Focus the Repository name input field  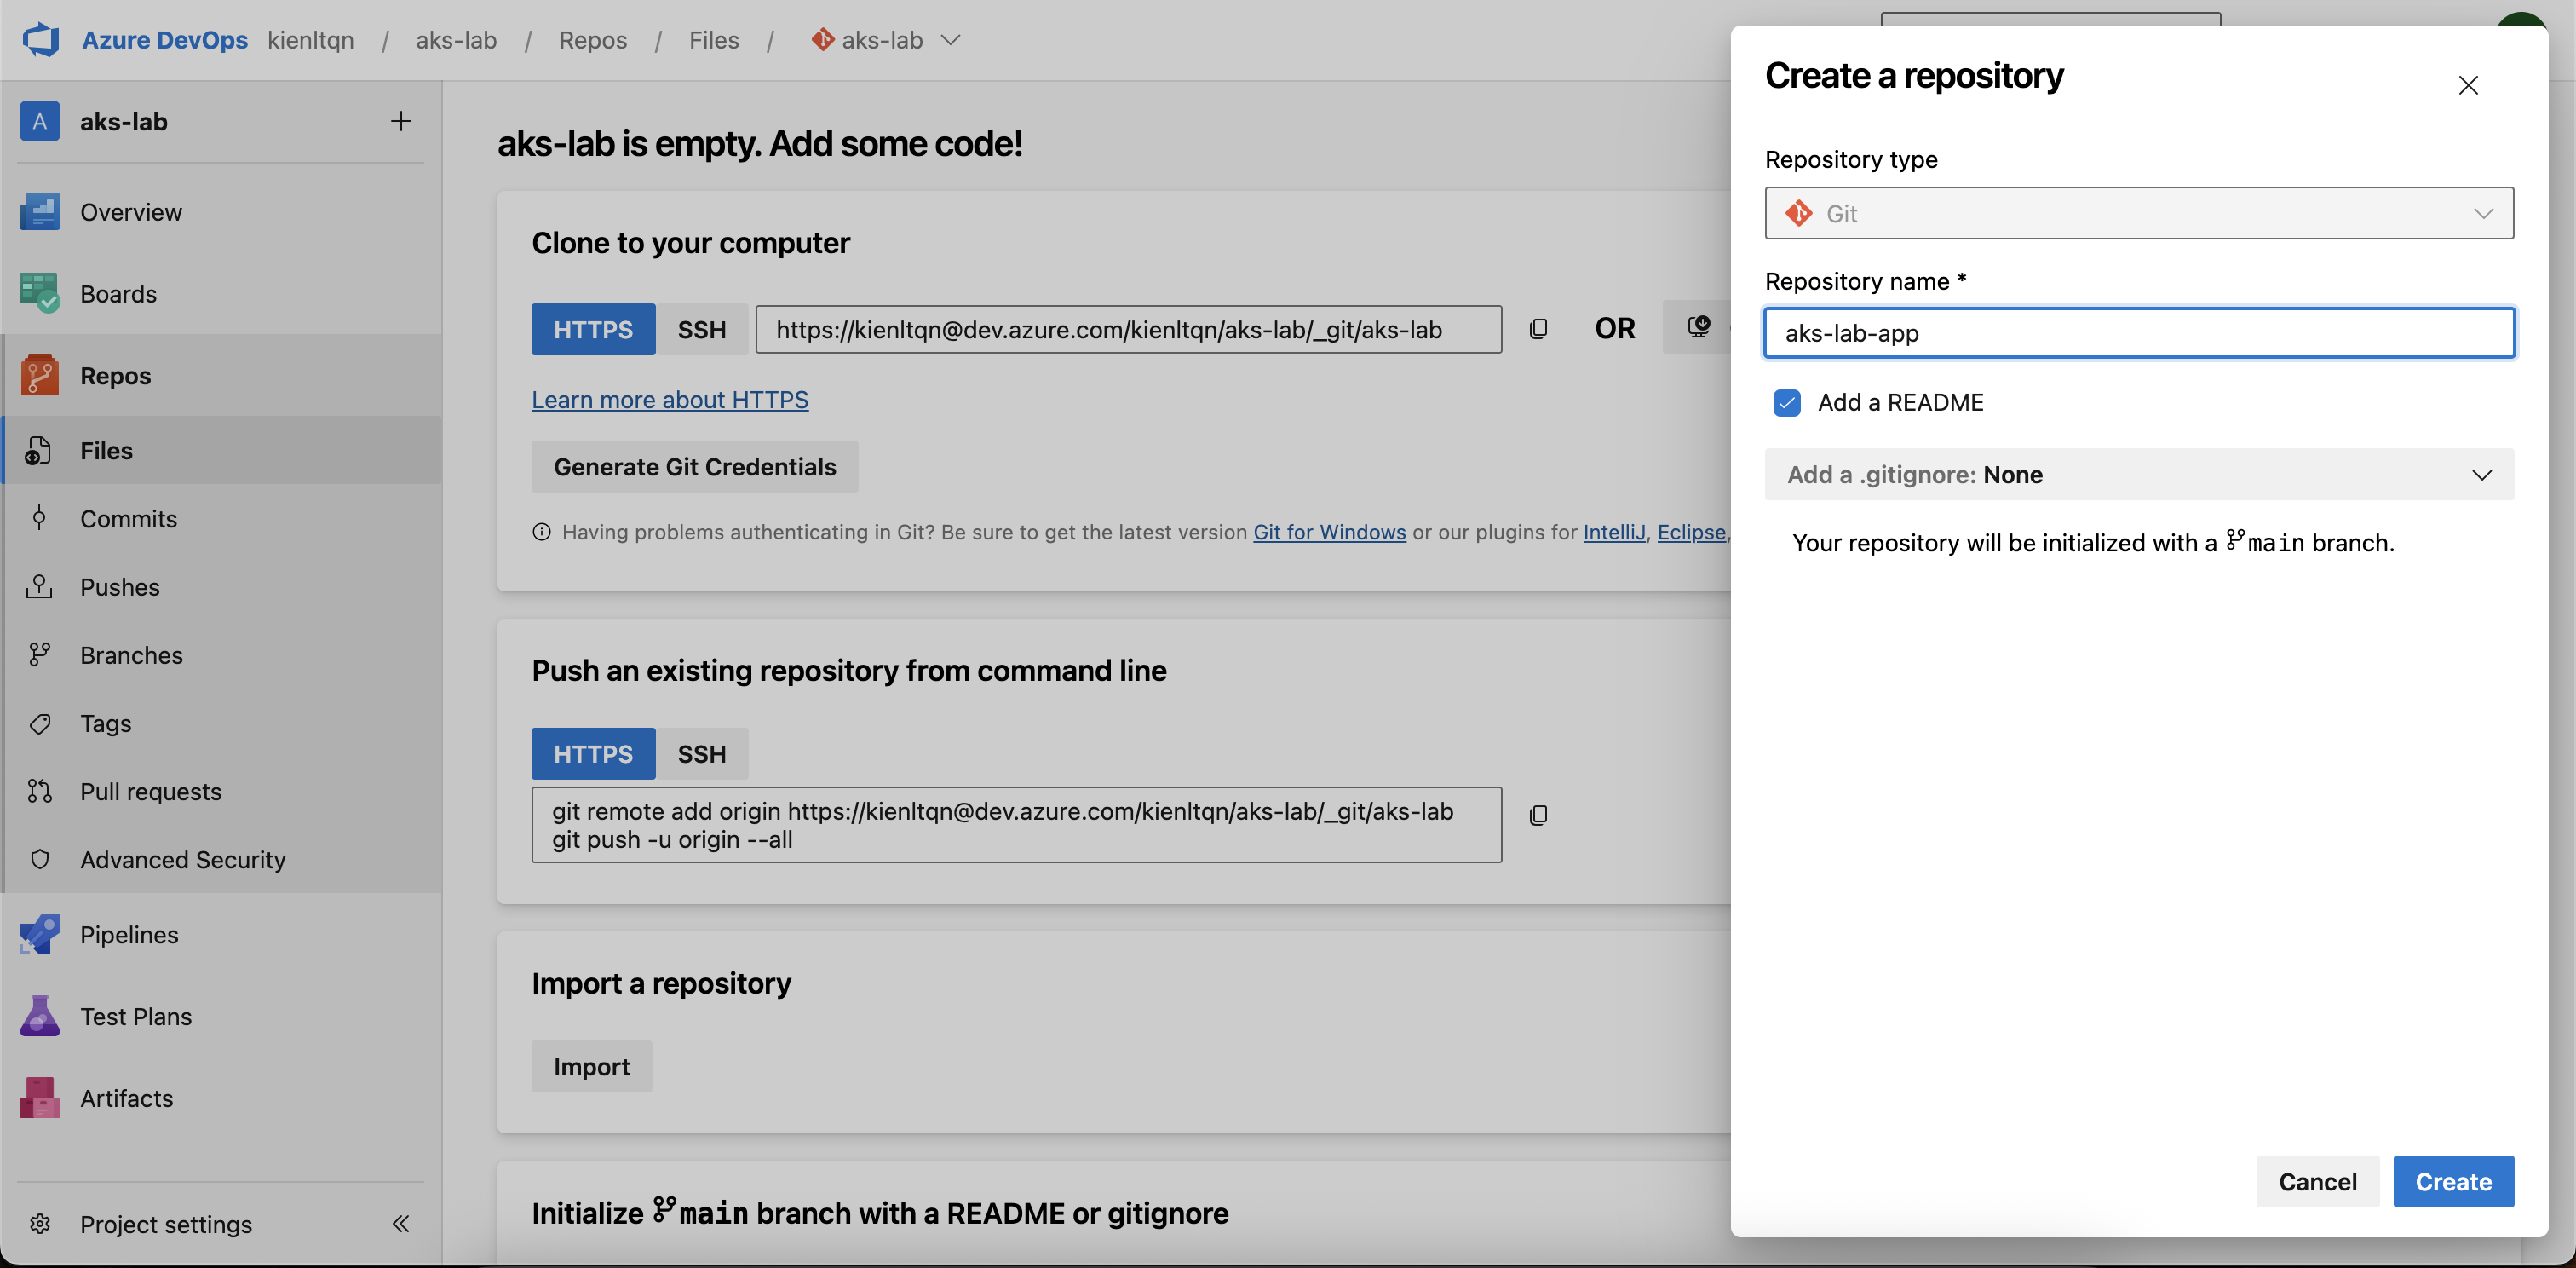point(2138,332)
